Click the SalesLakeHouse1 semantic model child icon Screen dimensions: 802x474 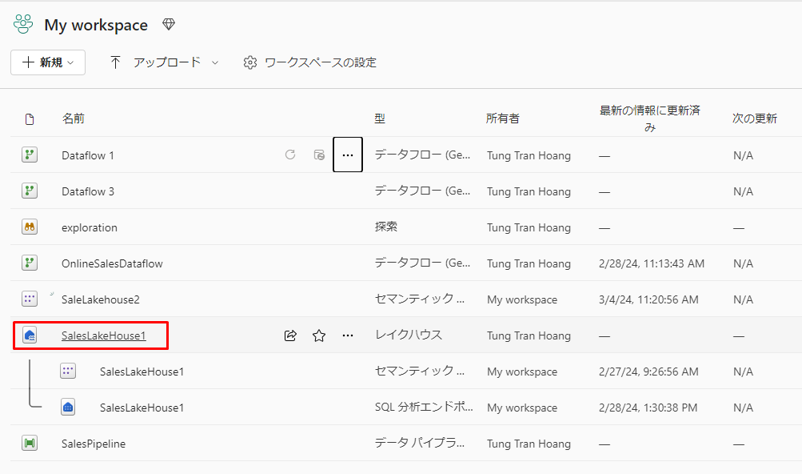[x=68, y=371]
